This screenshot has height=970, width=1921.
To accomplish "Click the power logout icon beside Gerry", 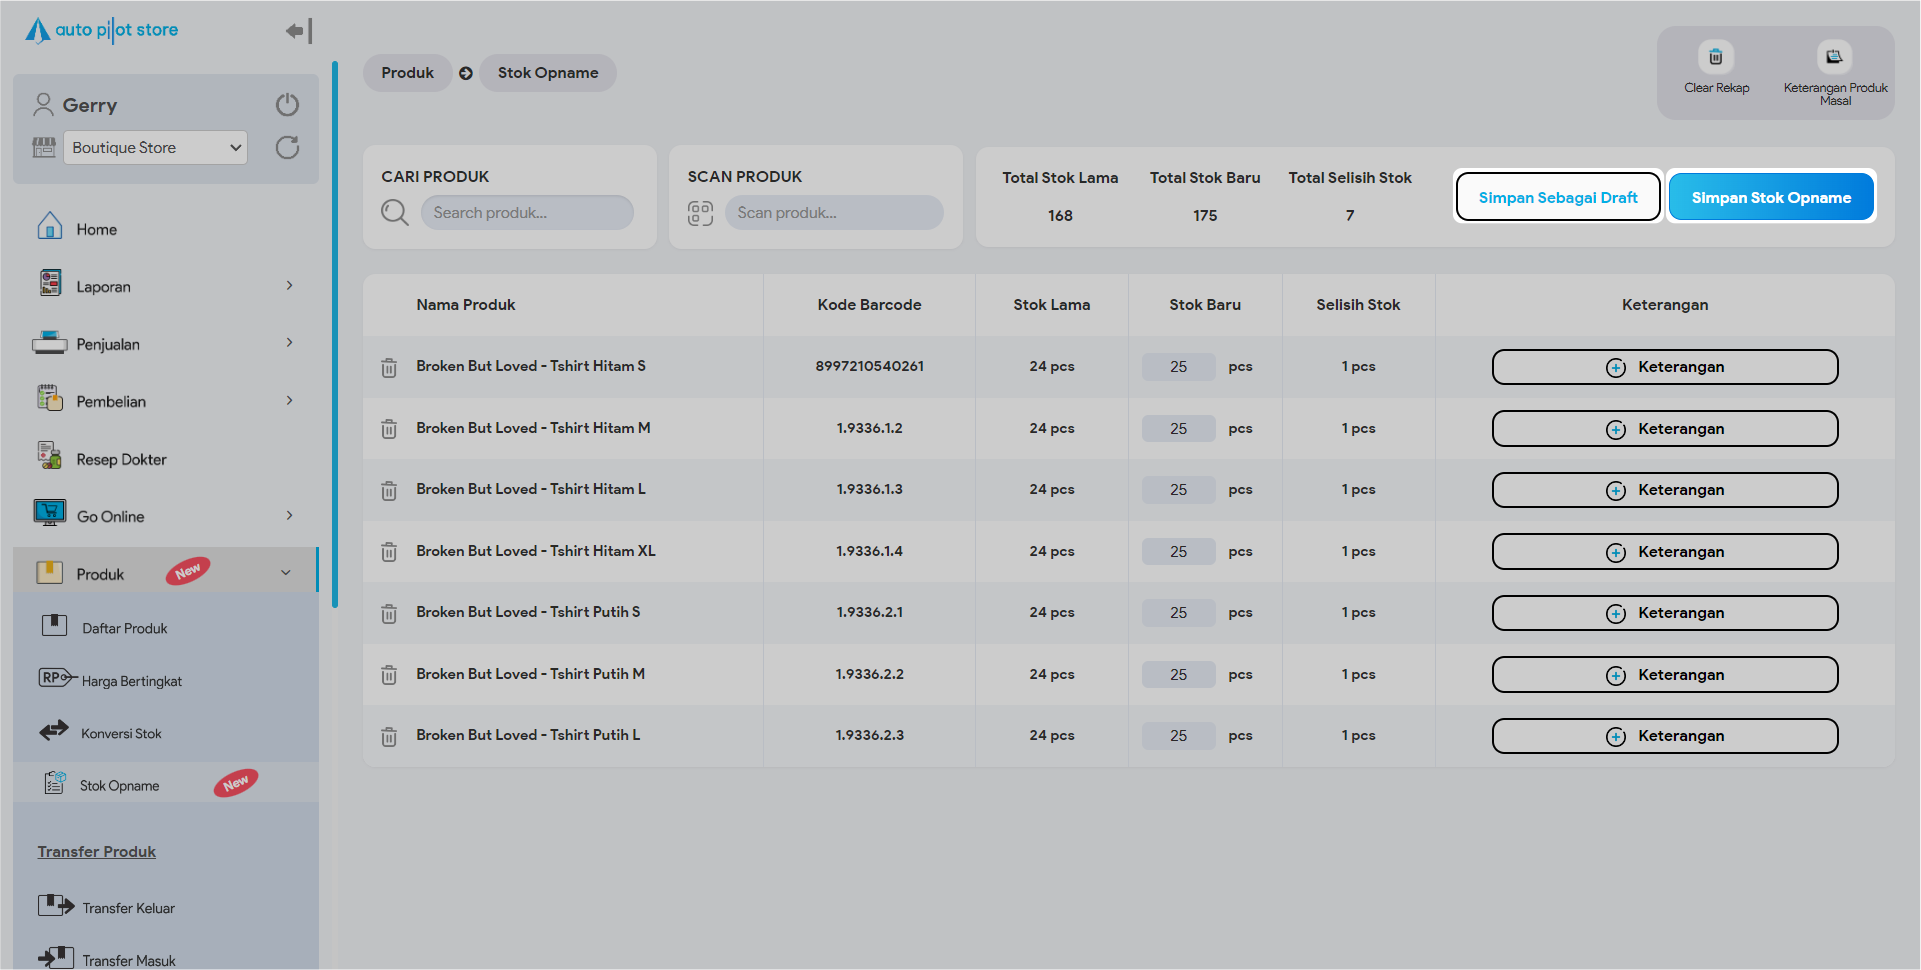I will (287, 105).
